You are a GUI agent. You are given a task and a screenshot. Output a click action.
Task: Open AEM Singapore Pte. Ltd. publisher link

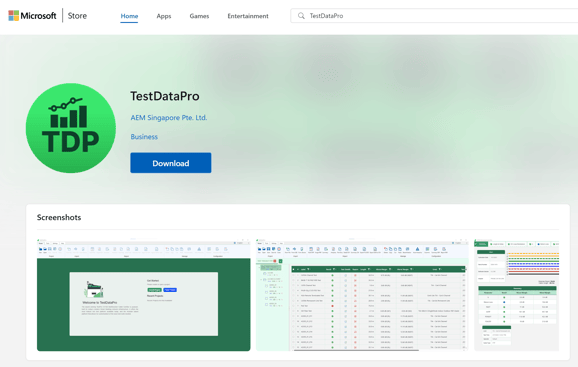click(x=169, y=118)
